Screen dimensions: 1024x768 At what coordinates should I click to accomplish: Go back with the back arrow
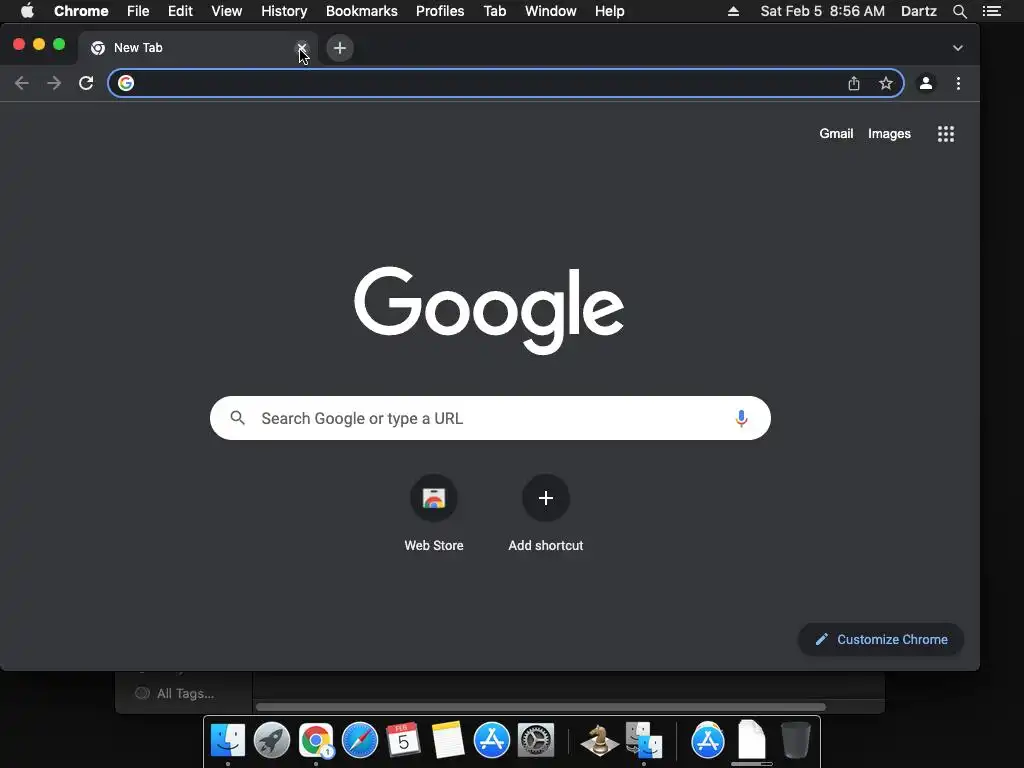tap(22, 83)
